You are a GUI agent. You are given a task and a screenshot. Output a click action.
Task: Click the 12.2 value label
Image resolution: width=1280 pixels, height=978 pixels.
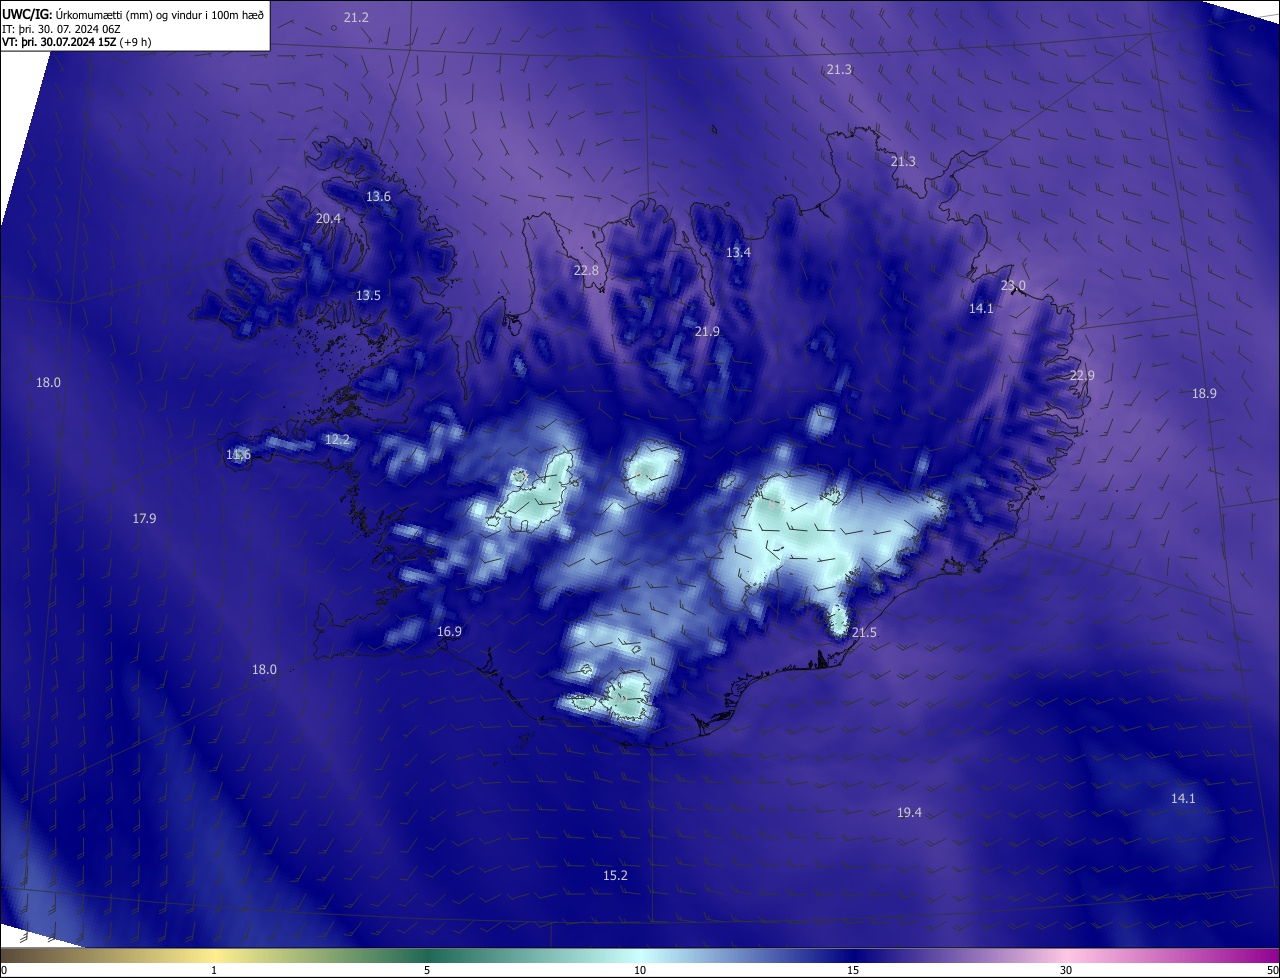pos(337,440)
